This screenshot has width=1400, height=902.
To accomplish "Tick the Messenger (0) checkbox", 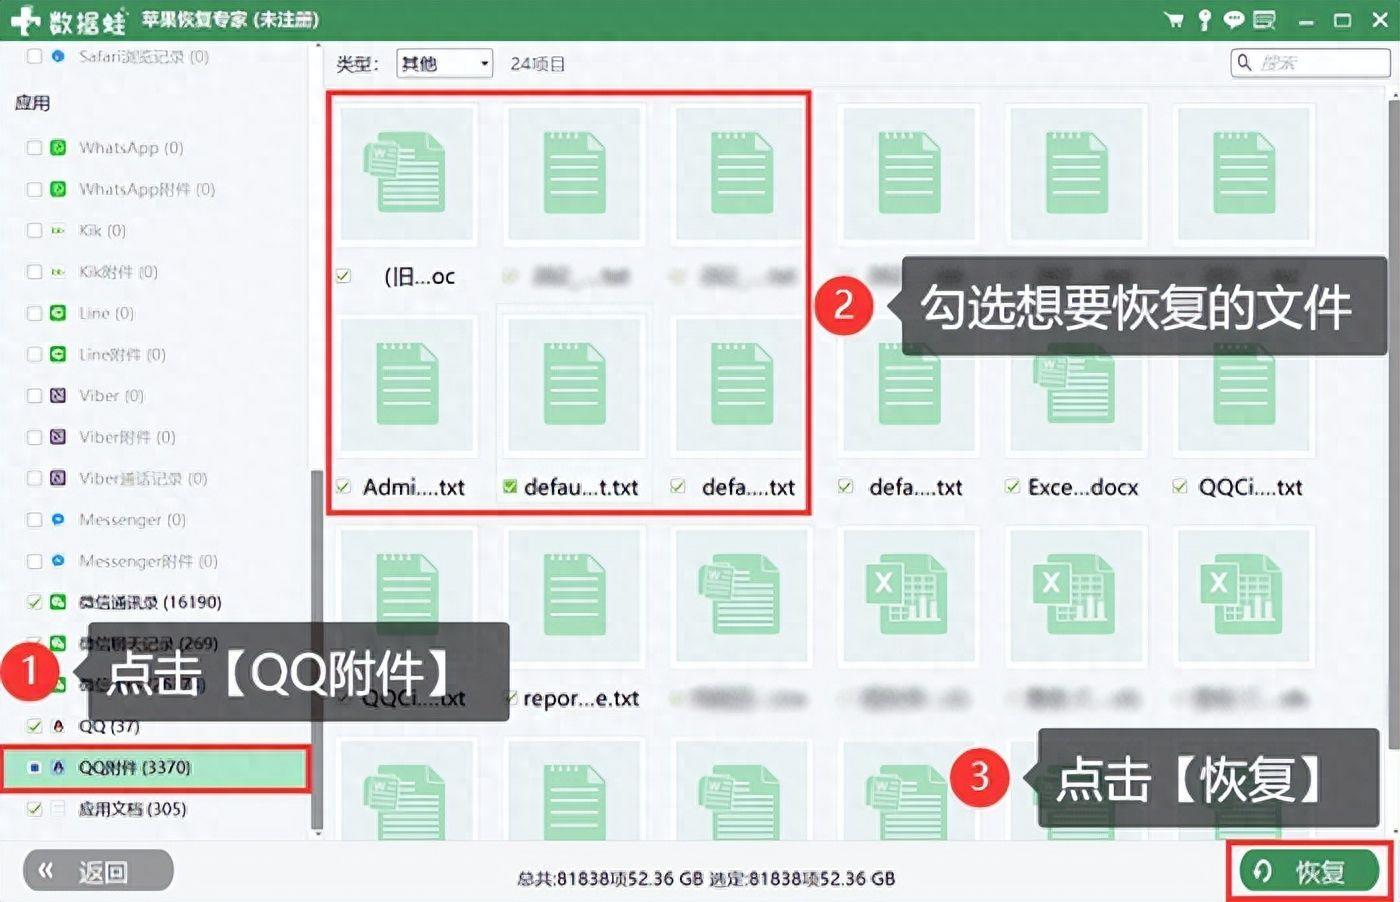I will (x=34, y=520).
